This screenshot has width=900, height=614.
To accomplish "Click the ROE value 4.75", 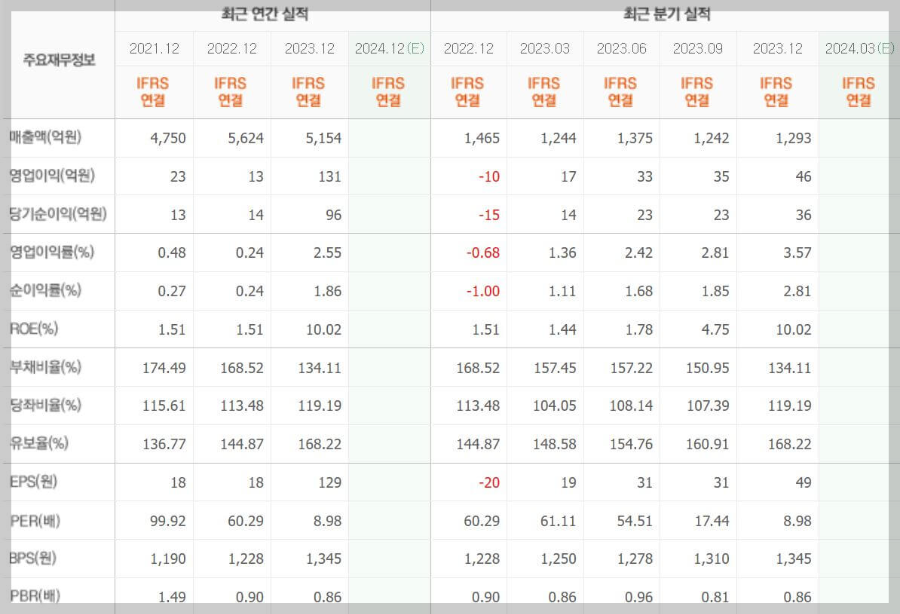I will pyautogui.click(x=715, y=330).
